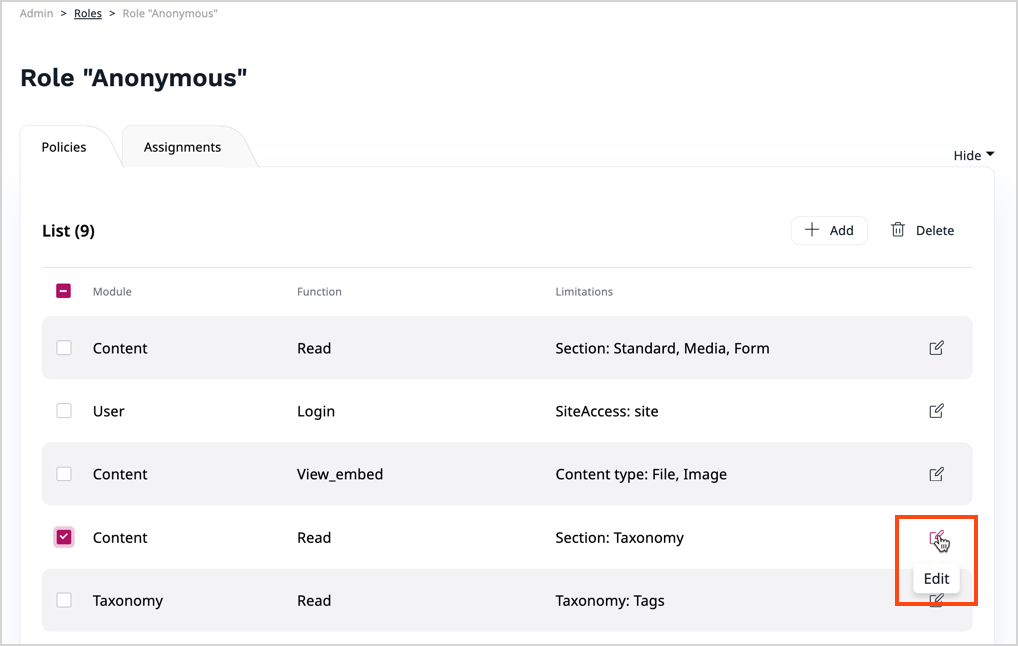Image resolution: width=1018 pixels, height=646 pixels.
Task: Click the plus icon to add policy
Action: coord(812,230)
